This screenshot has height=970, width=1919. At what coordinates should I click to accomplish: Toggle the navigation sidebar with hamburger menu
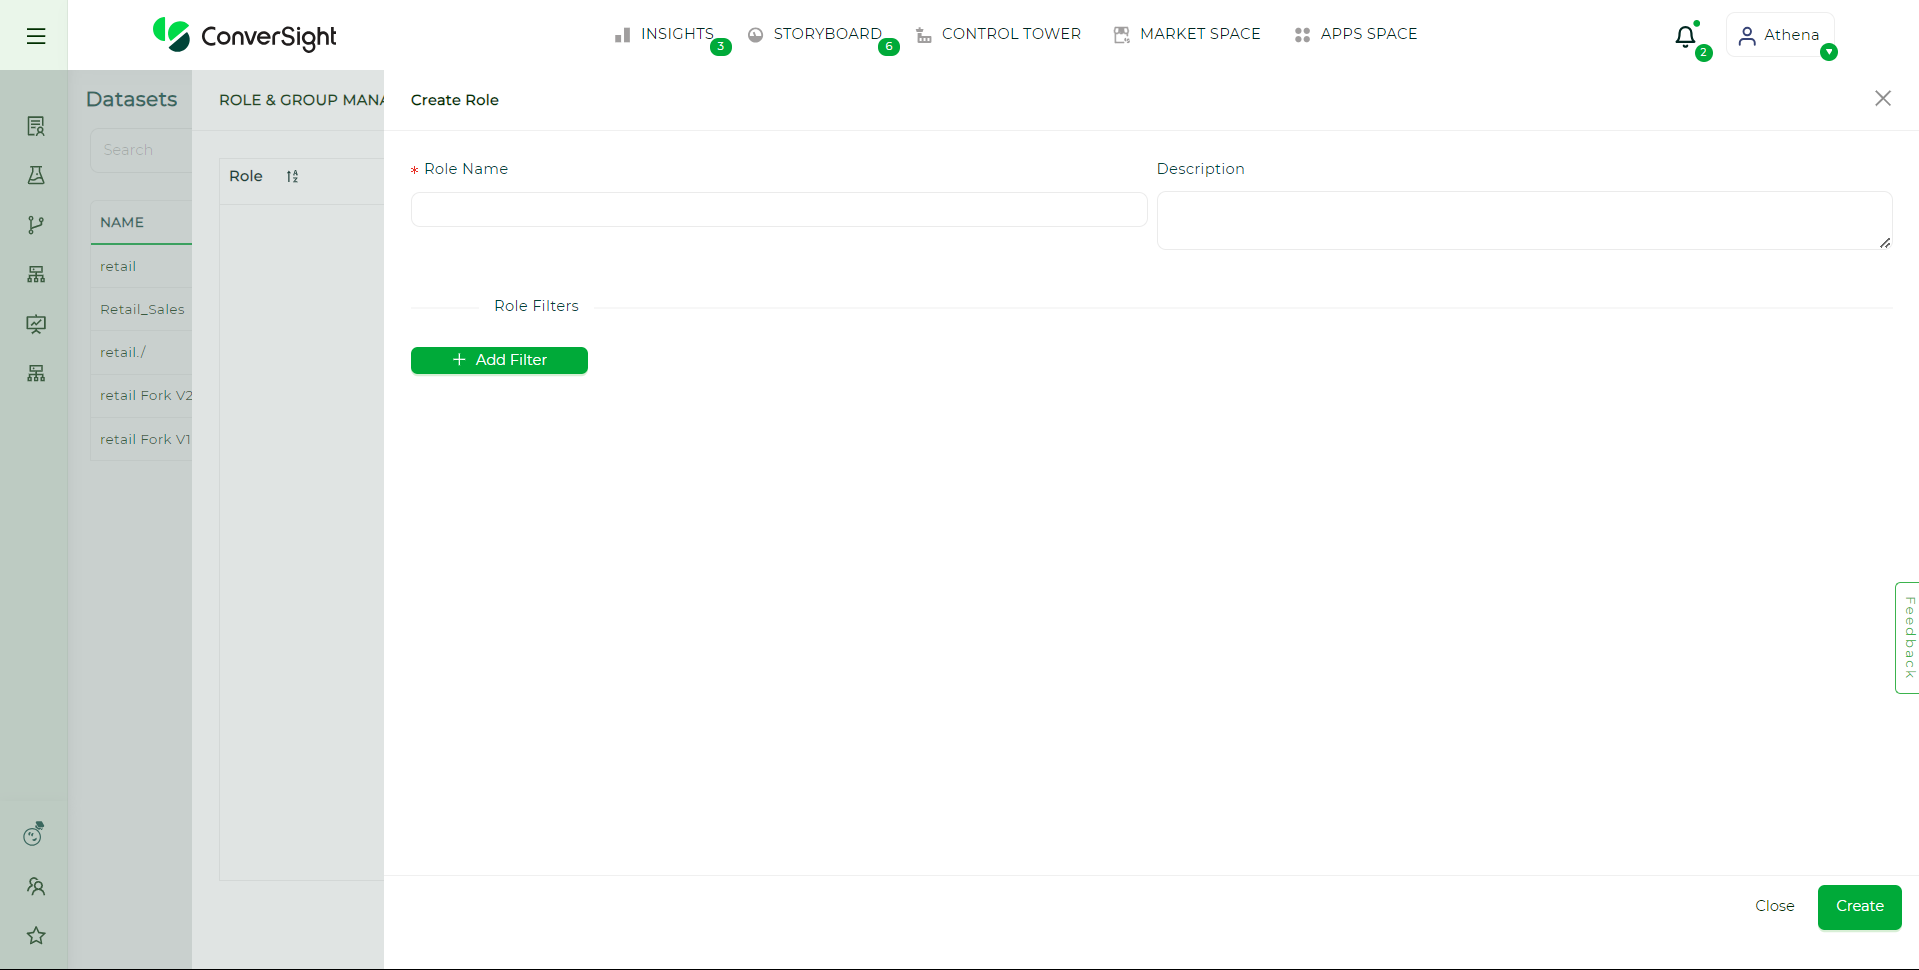click(x=35, y=35)
